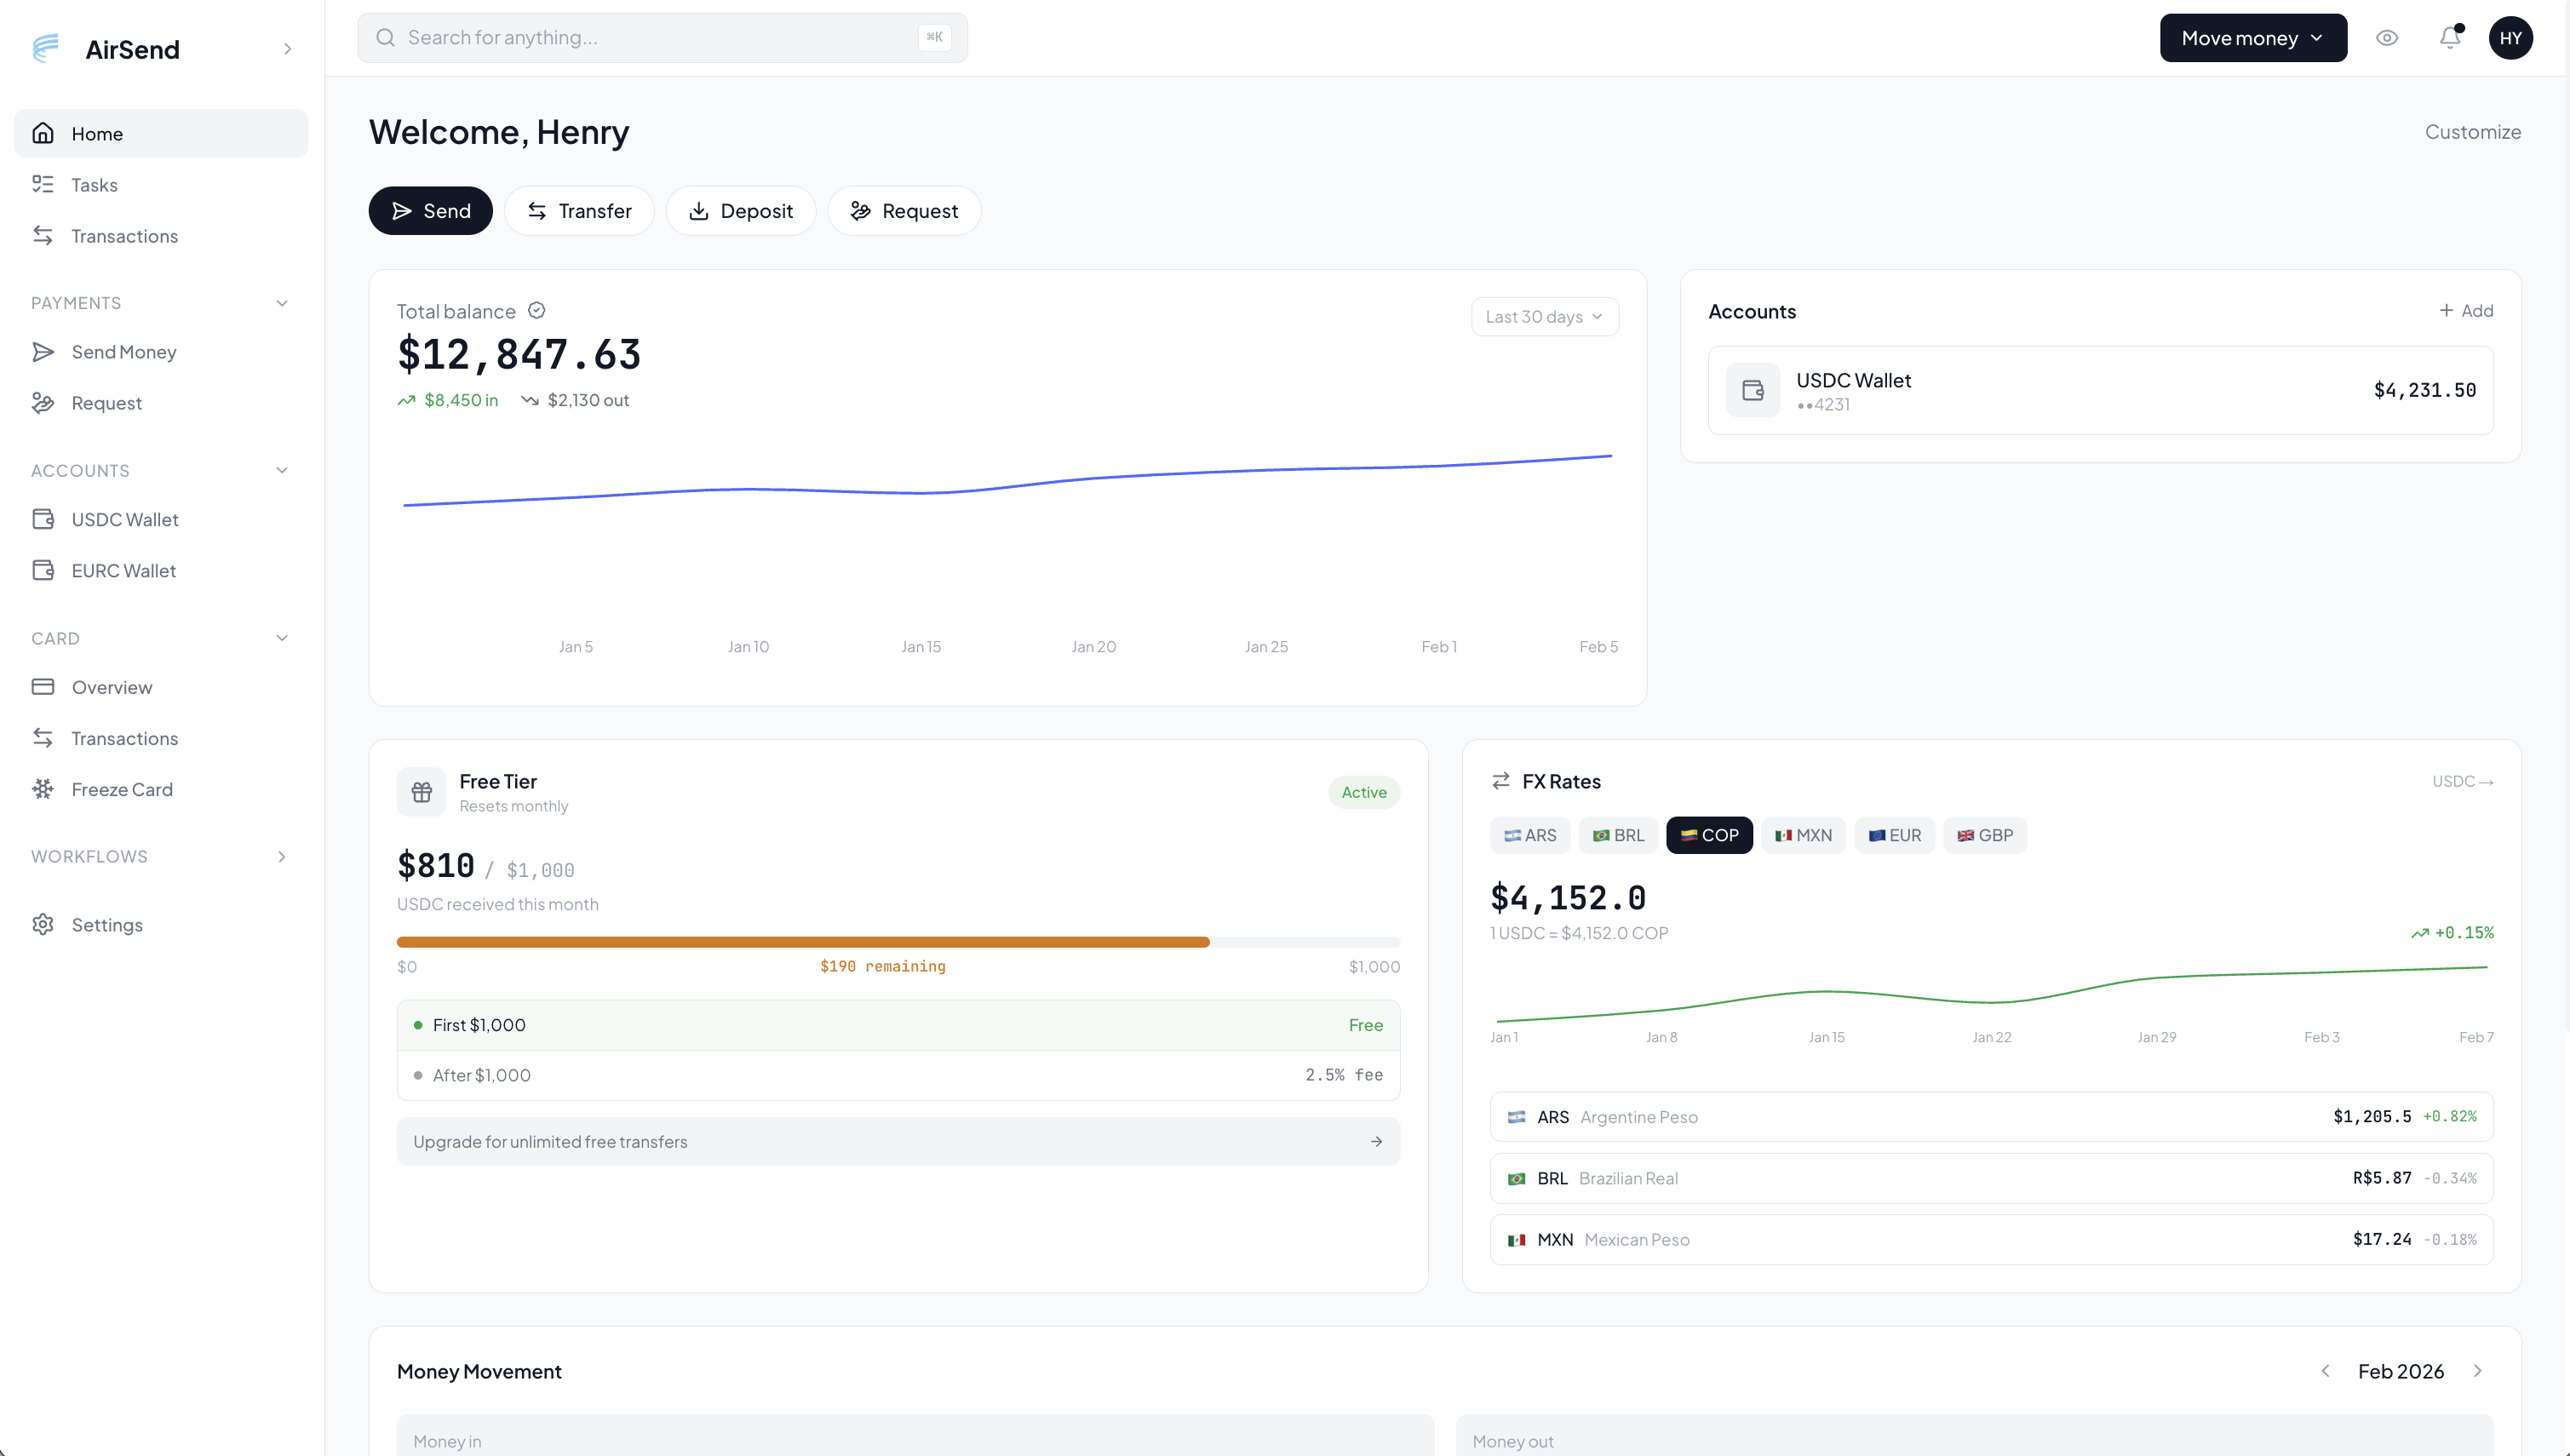Click the AirSend logo icon

click(x=45, y=48)
